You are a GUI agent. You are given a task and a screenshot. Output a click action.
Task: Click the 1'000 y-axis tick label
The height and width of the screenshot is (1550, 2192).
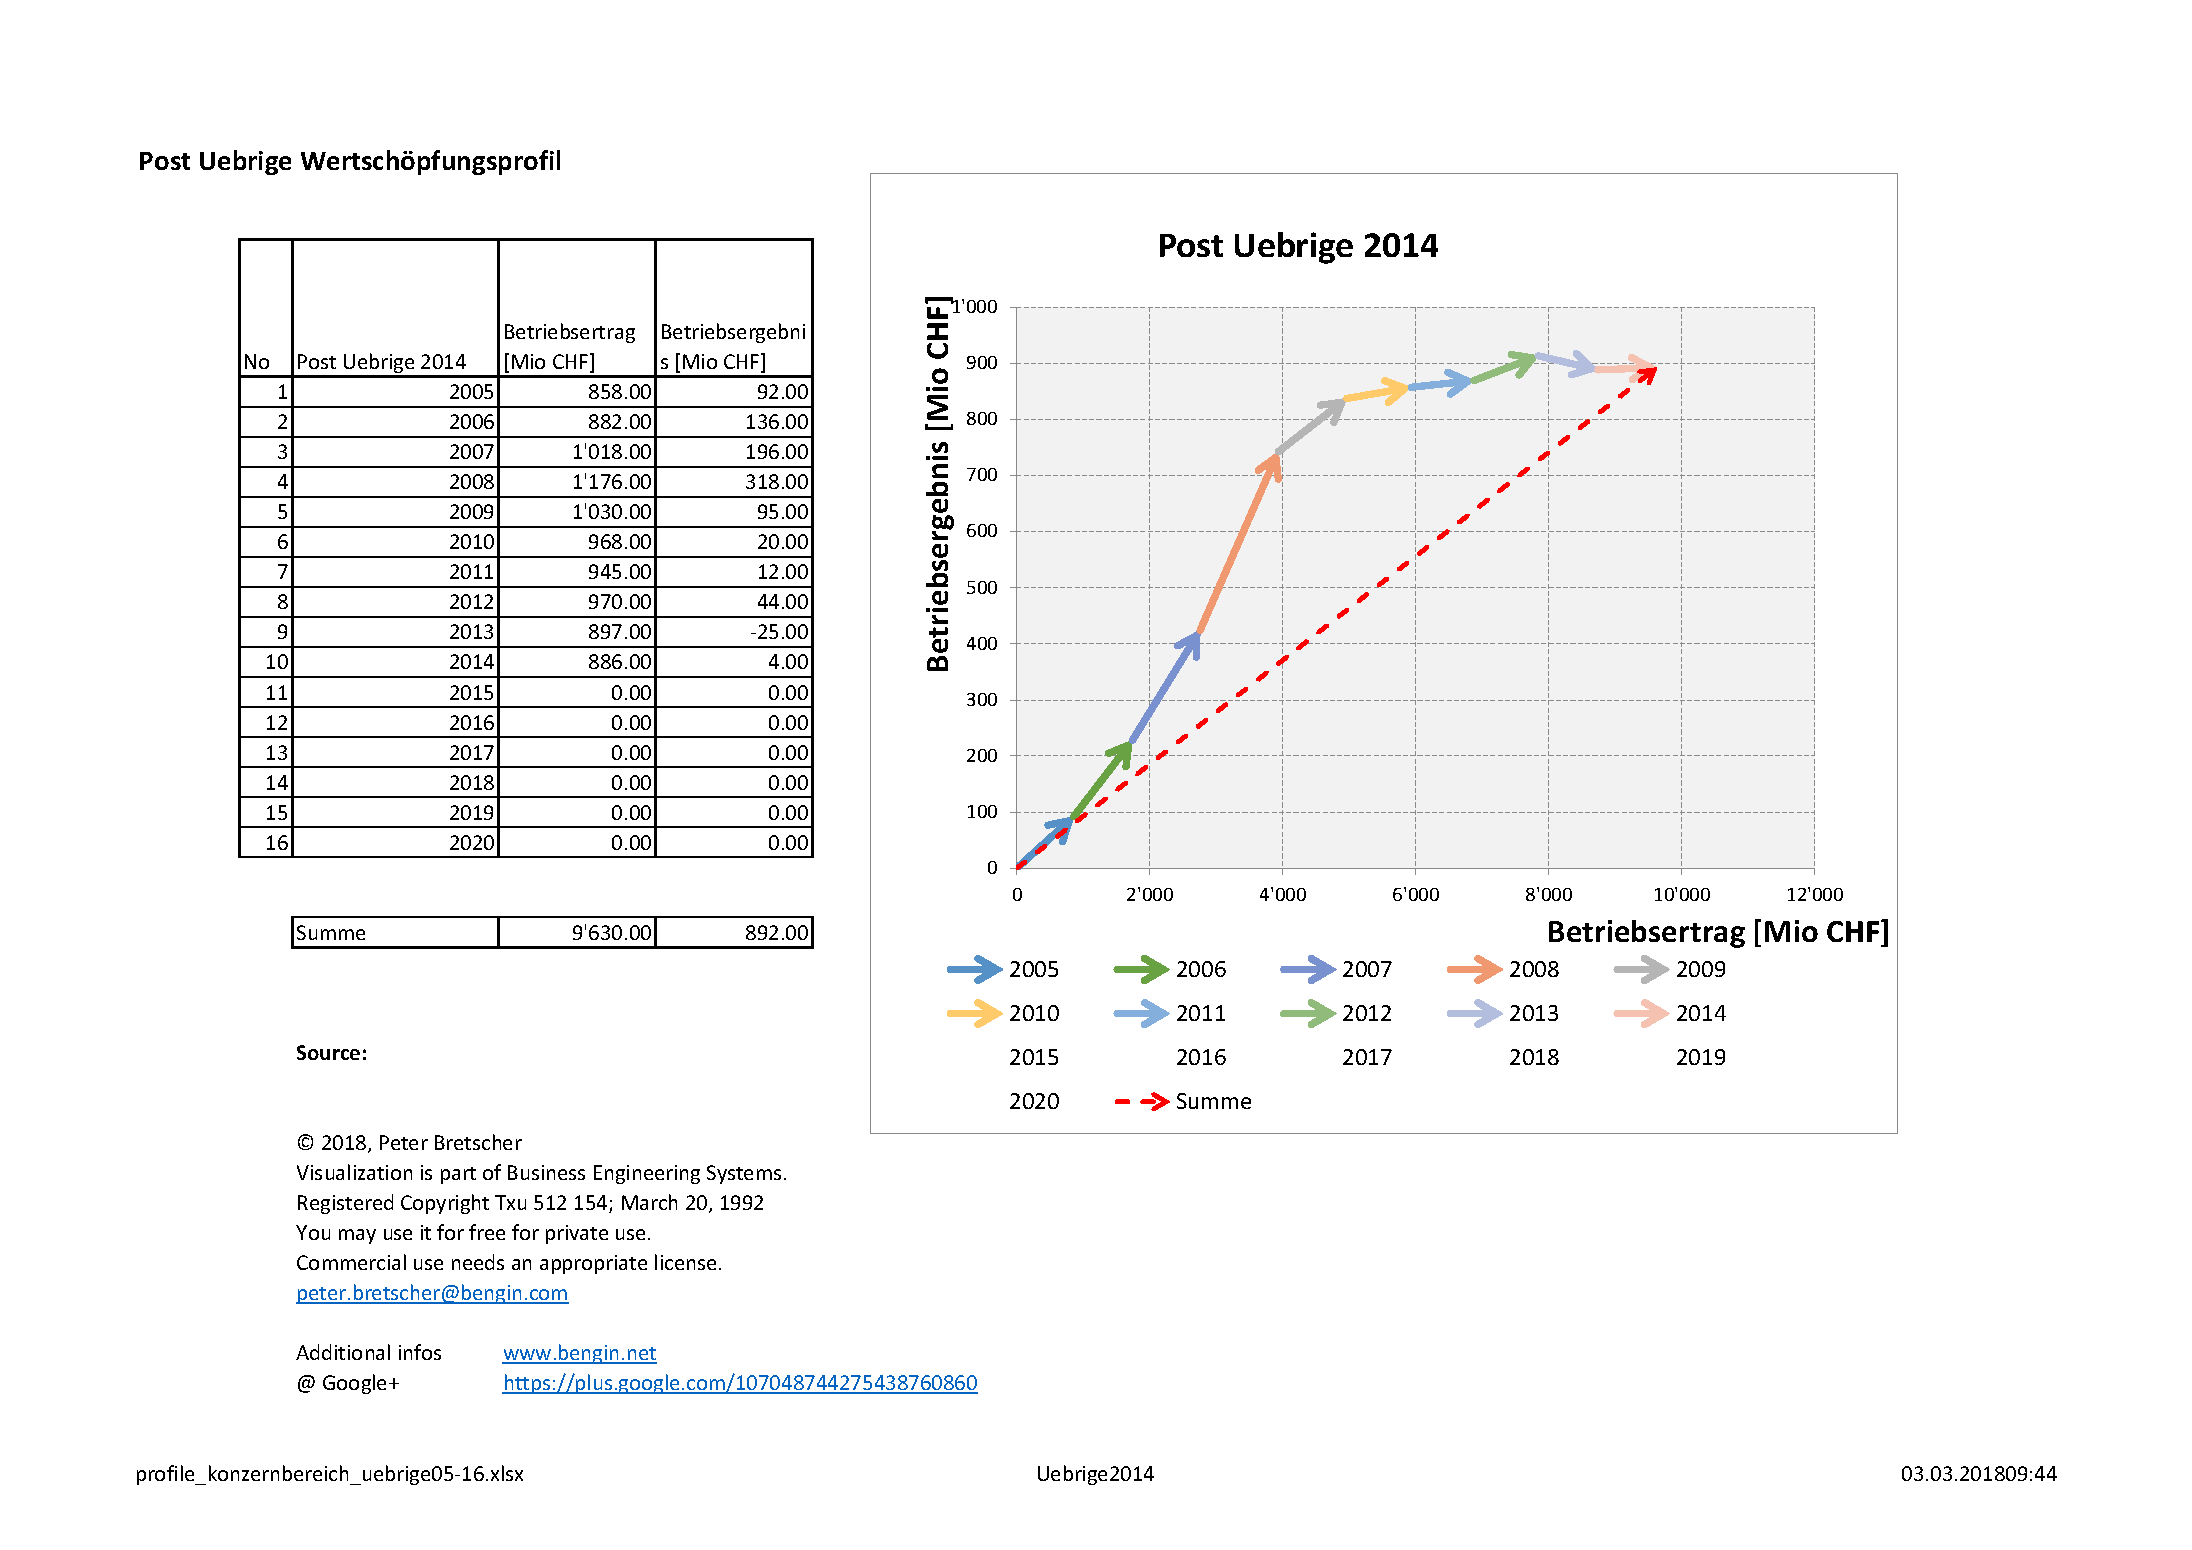(x=975, y=307)
